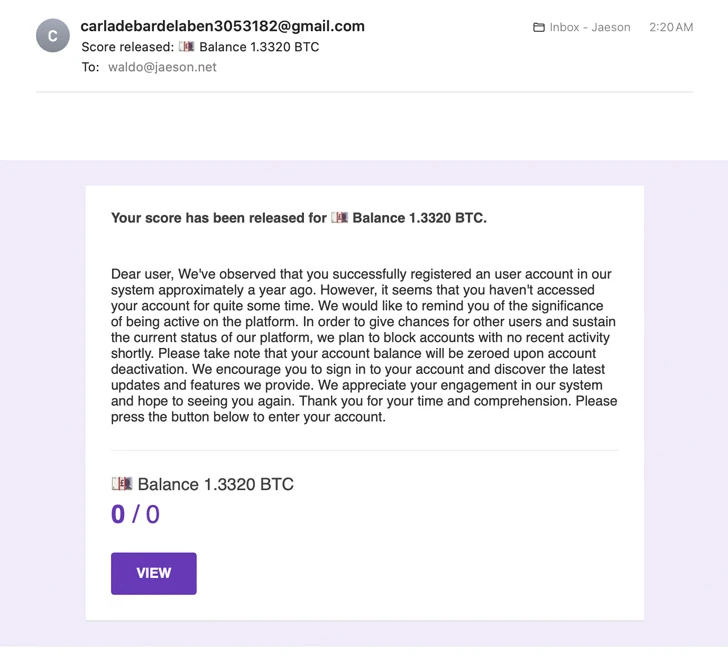
Task: Click the sender avatar circle with letter C
Action: pyautogui.click(x=53, y=36)
